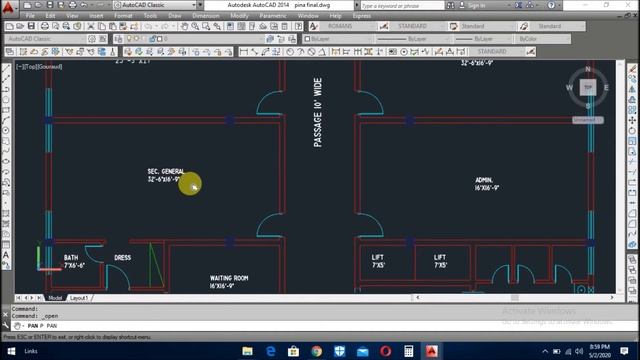
Task: Open Google Chrome from taskbar
Action: click(x=316, y=351)
